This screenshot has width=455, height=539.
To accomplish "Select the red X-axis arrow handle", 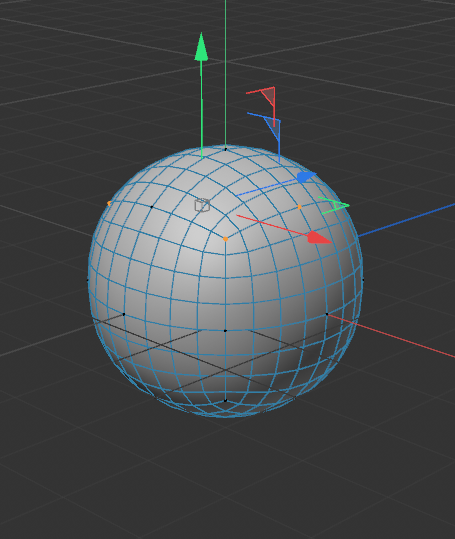I will [x=319, y=238].
